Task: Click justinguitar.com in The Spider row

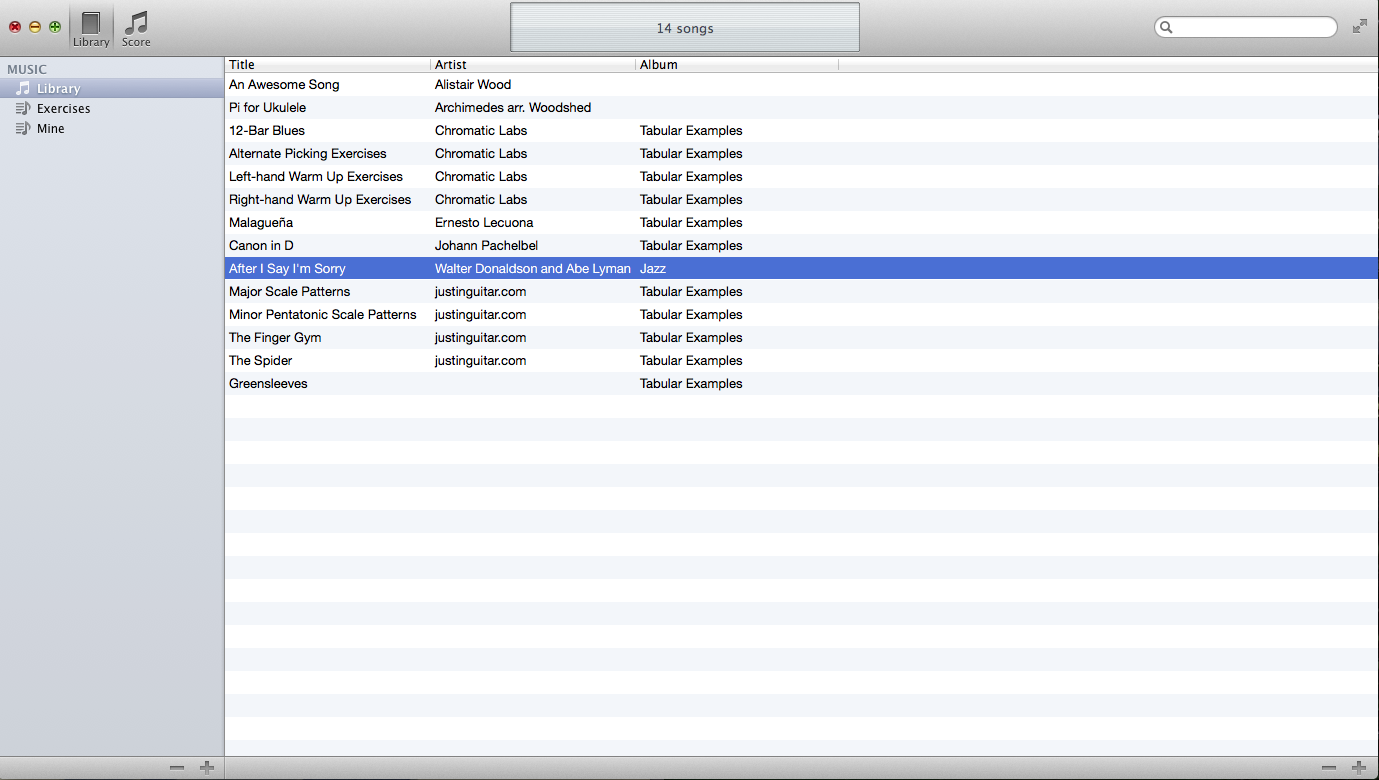Action: tap(480, 361)
